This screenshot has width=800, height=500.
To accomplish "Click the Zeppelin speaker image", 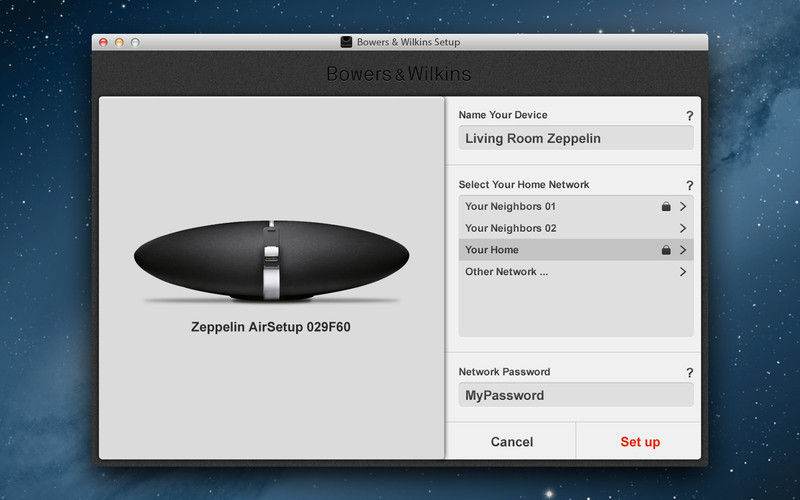I will [271, 260].
